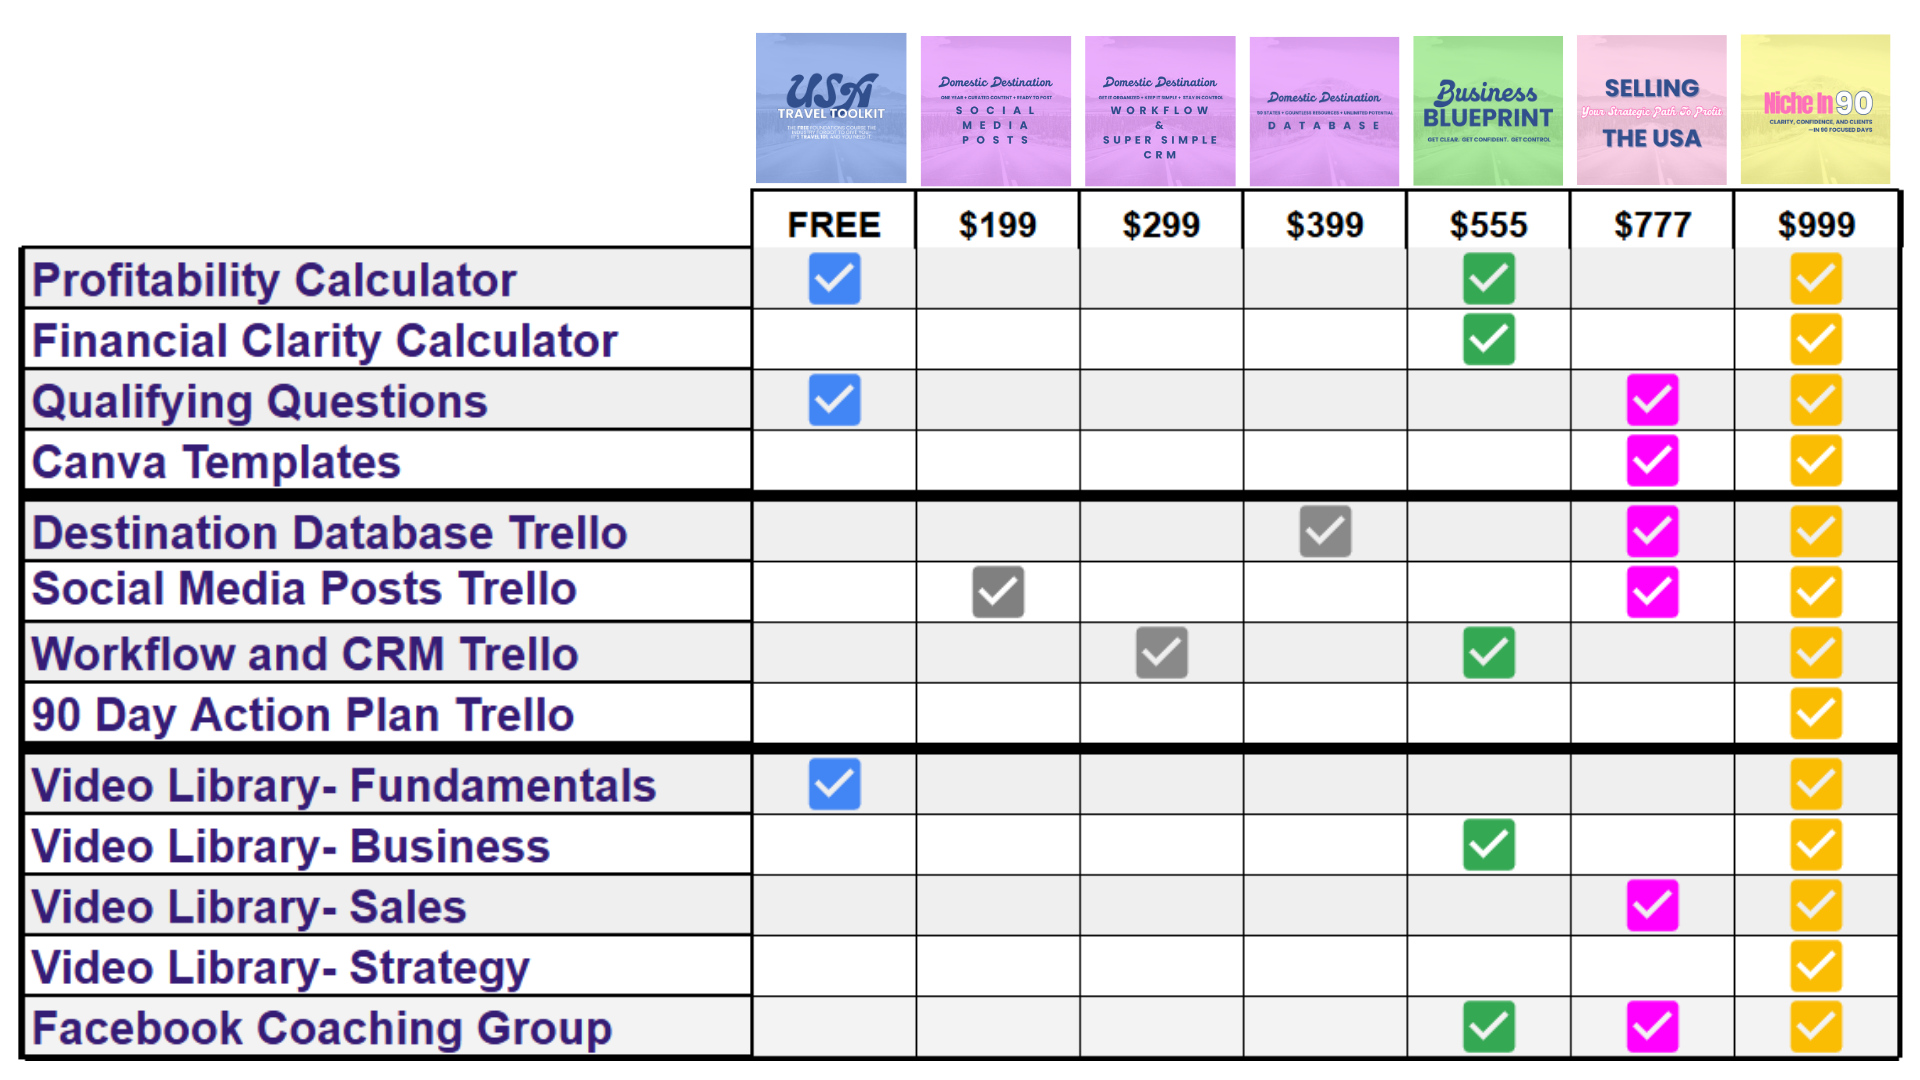This screenshot has width=1920, height=1080.
Task: Toggle yellow 90 Day Action Plan checkbox
Action: click(1816, 713)
